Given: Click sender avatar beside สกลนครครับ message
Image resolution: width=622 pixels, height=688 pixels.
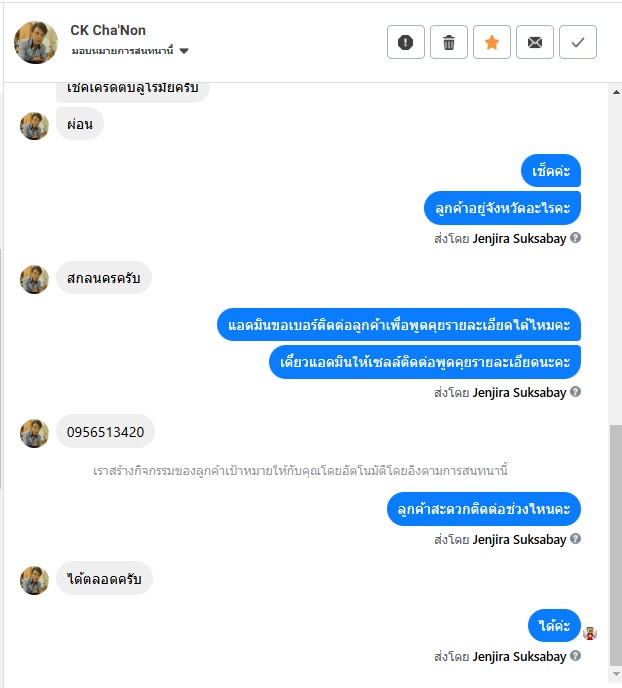Looking at the screenshot, I should pos(34,279).
